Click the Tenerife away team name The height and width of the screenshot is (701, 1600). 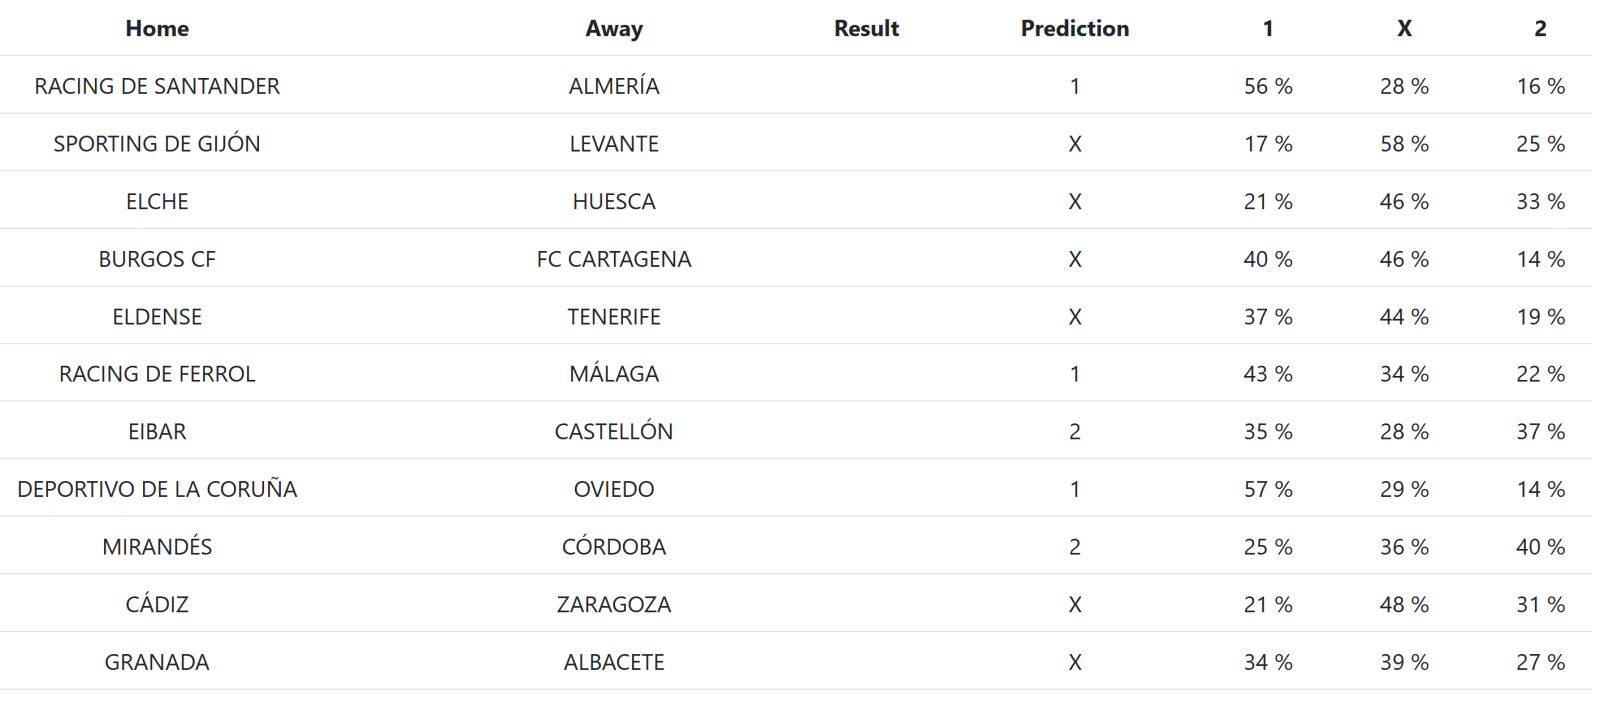point(614,317)
